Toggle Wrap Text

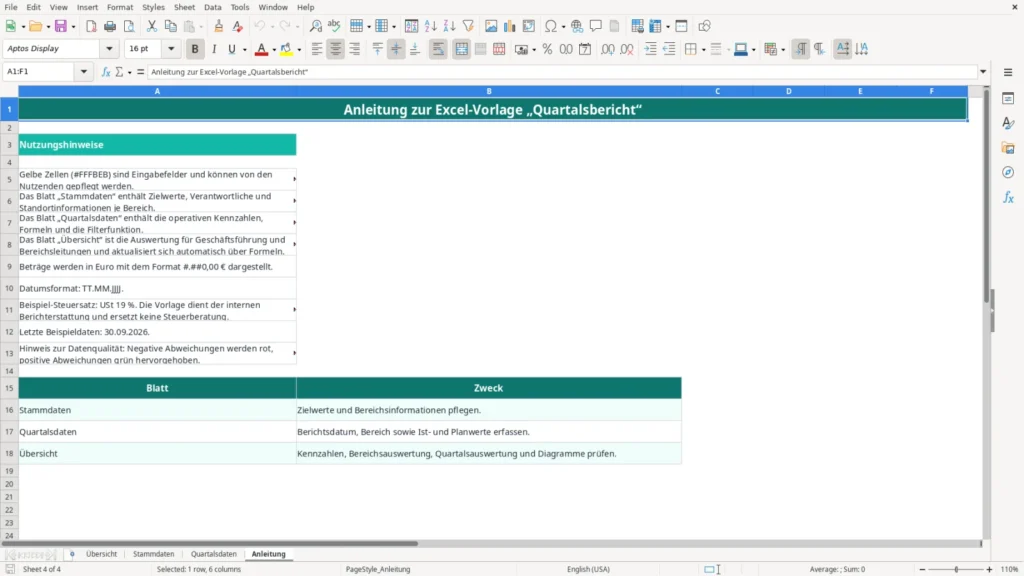pos(438,49)
